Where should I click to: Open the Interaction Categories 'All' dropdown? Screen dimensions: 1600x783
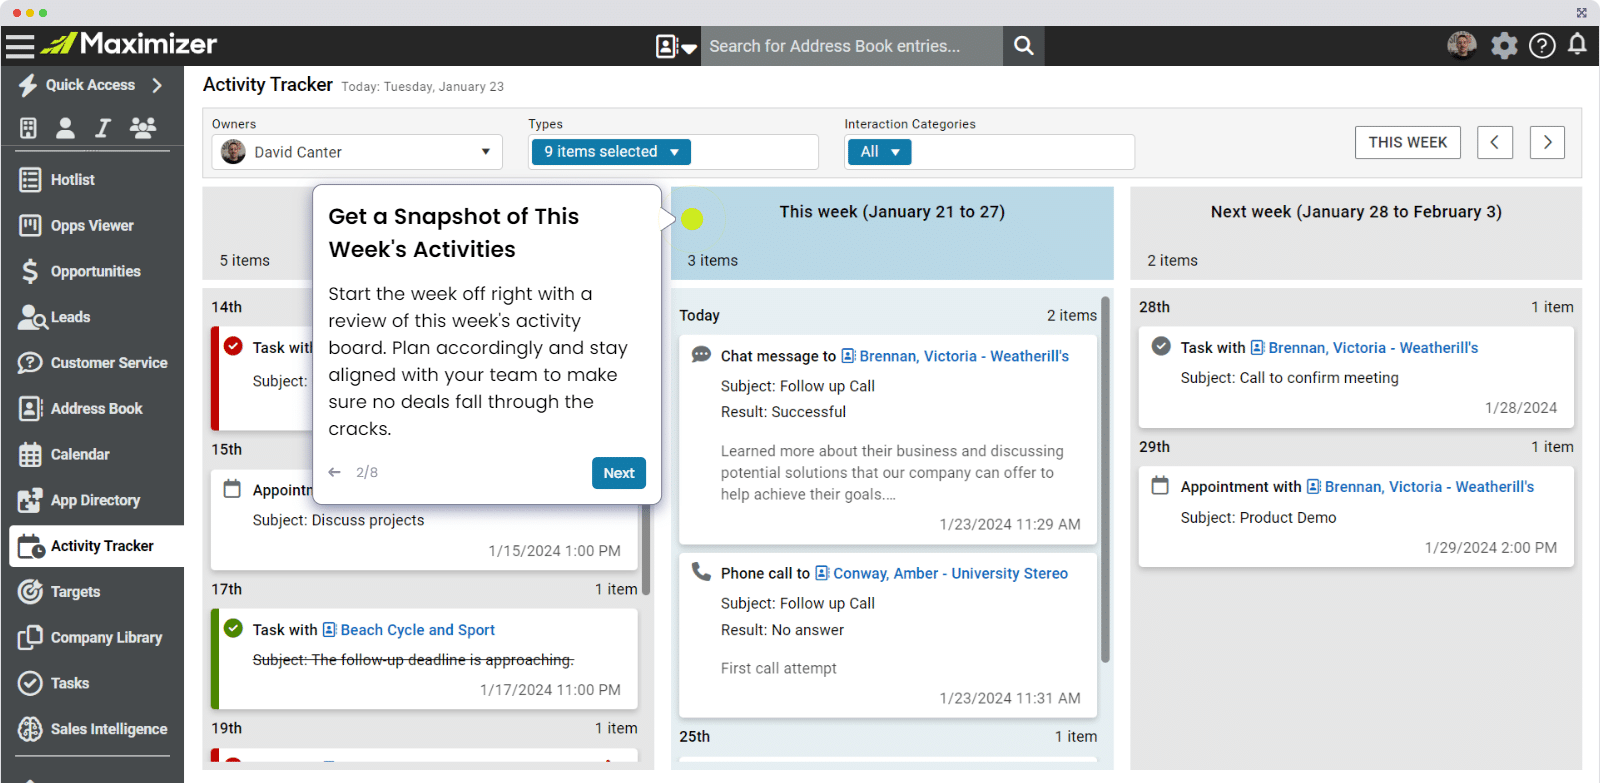coord(880,152)
